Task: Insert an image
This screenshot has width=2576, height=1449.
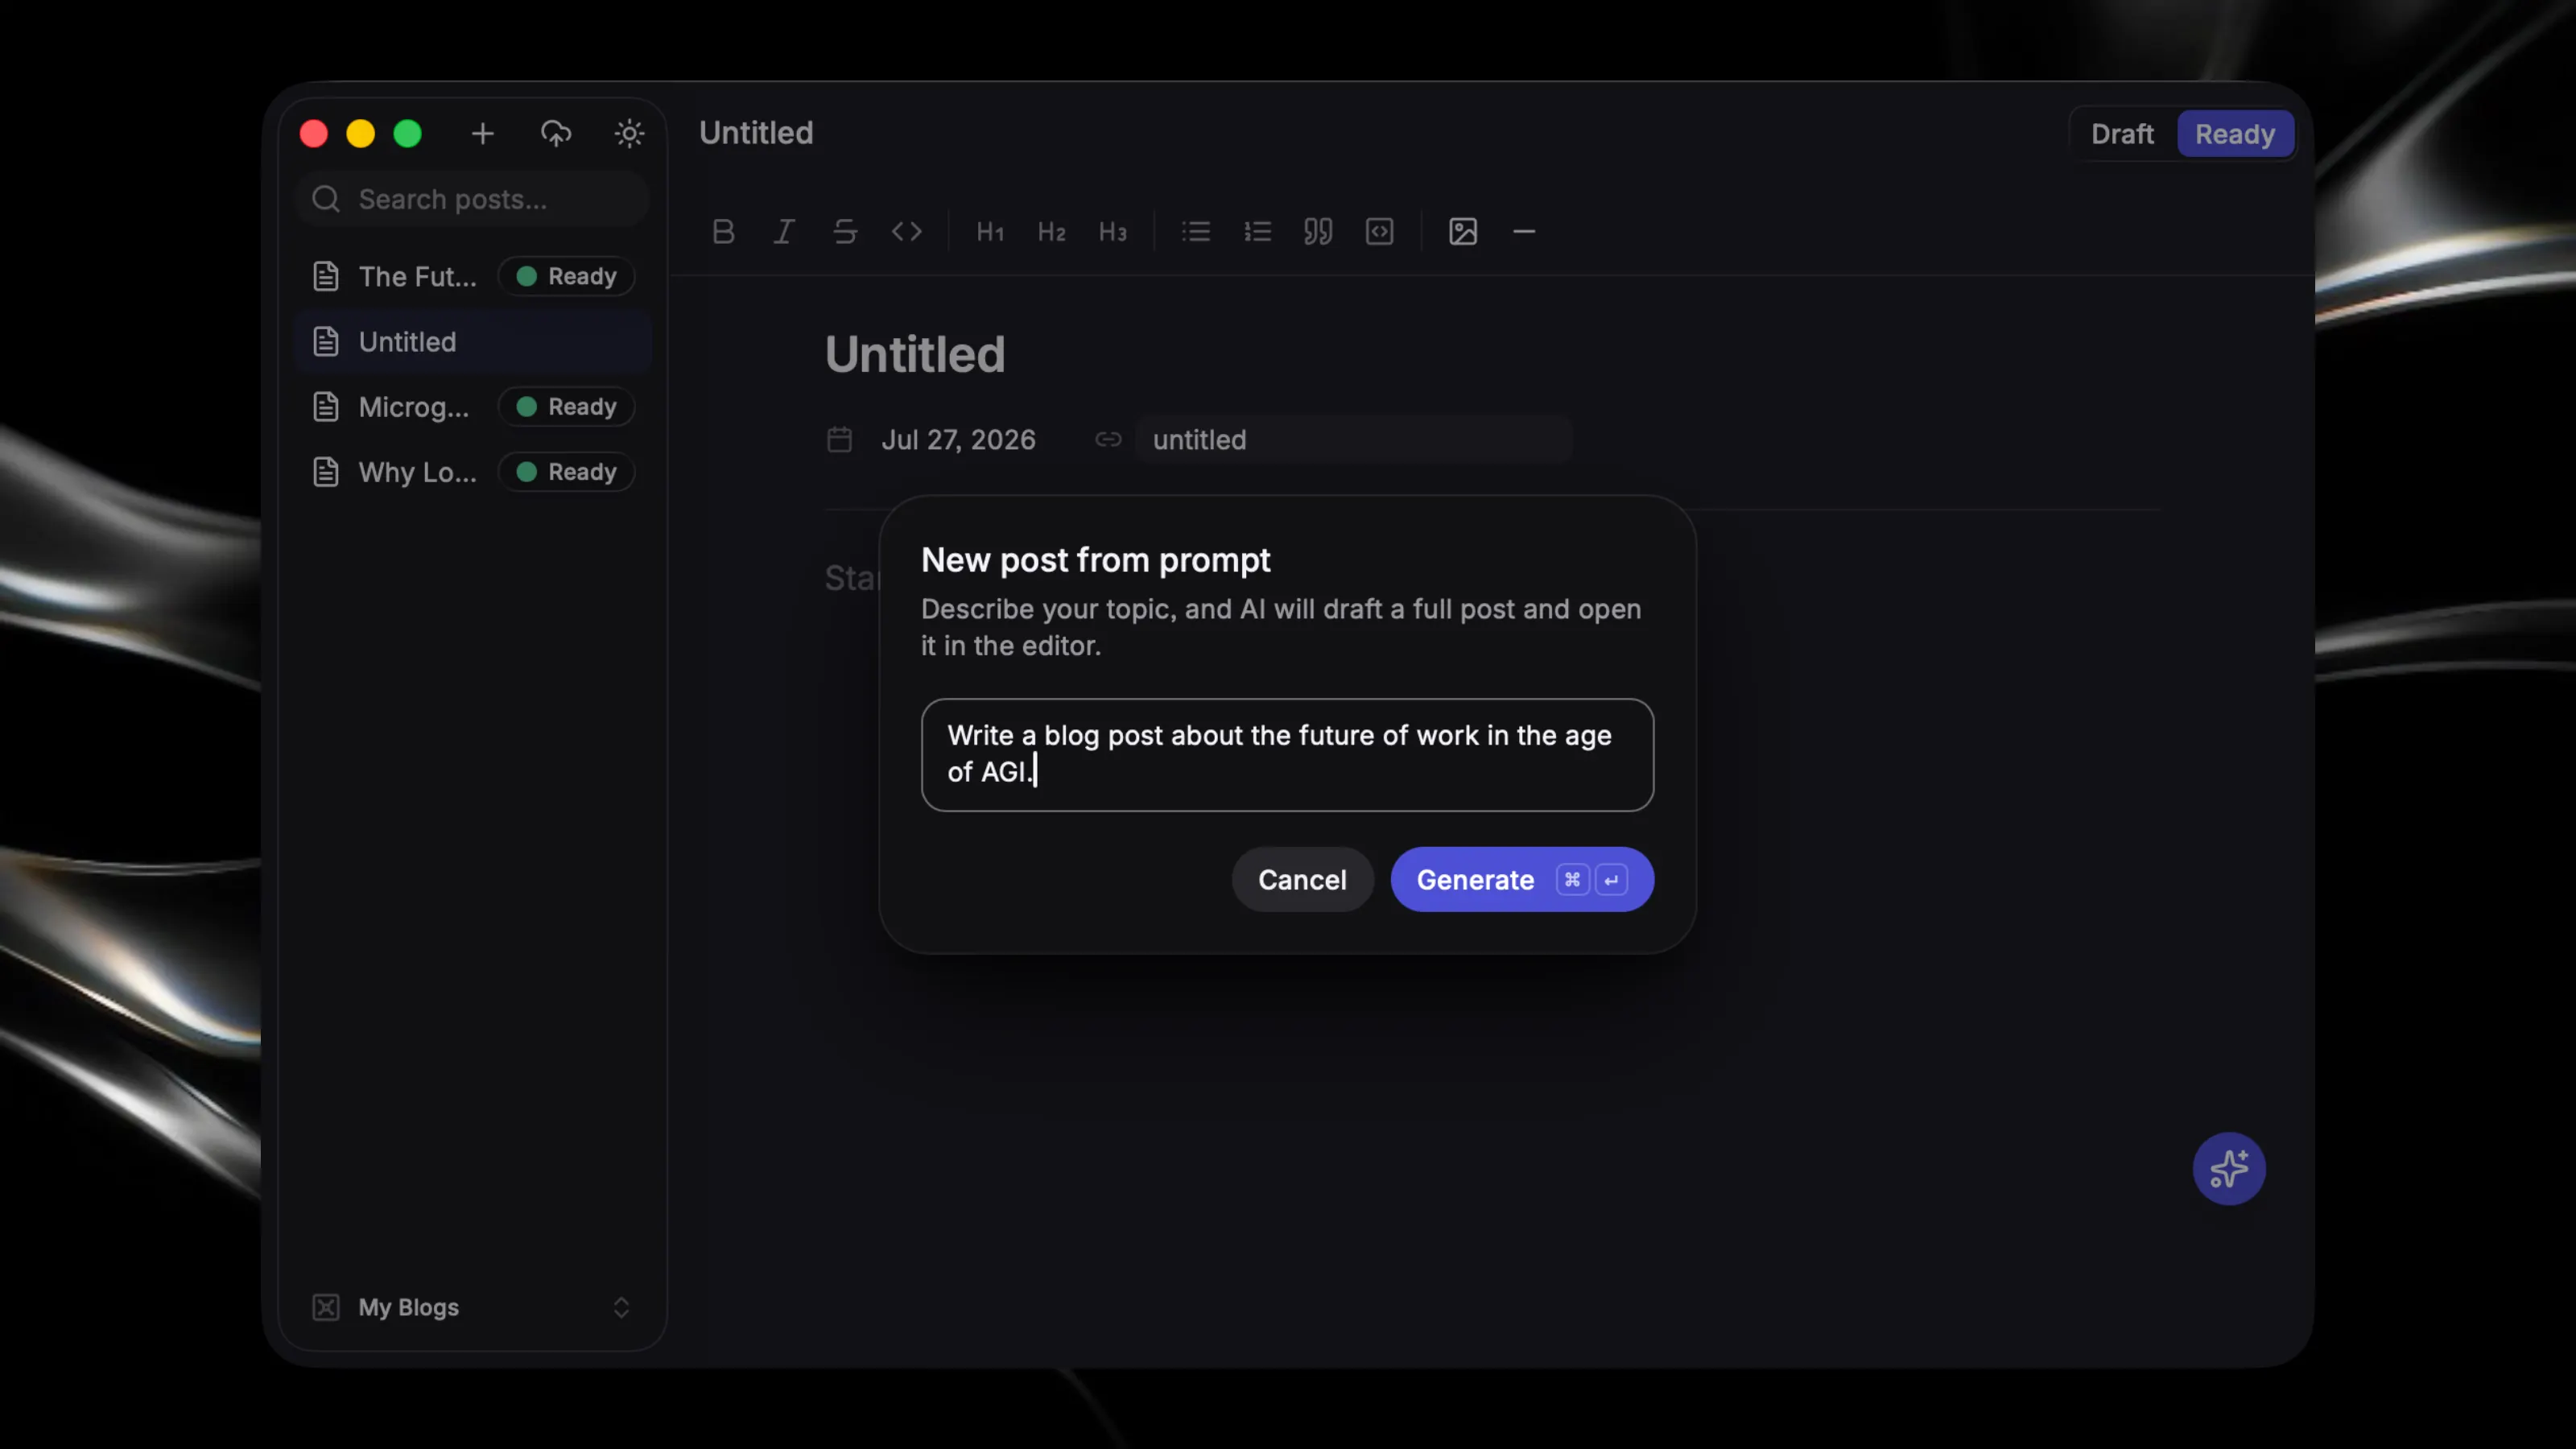Action: pos(1463,232)
